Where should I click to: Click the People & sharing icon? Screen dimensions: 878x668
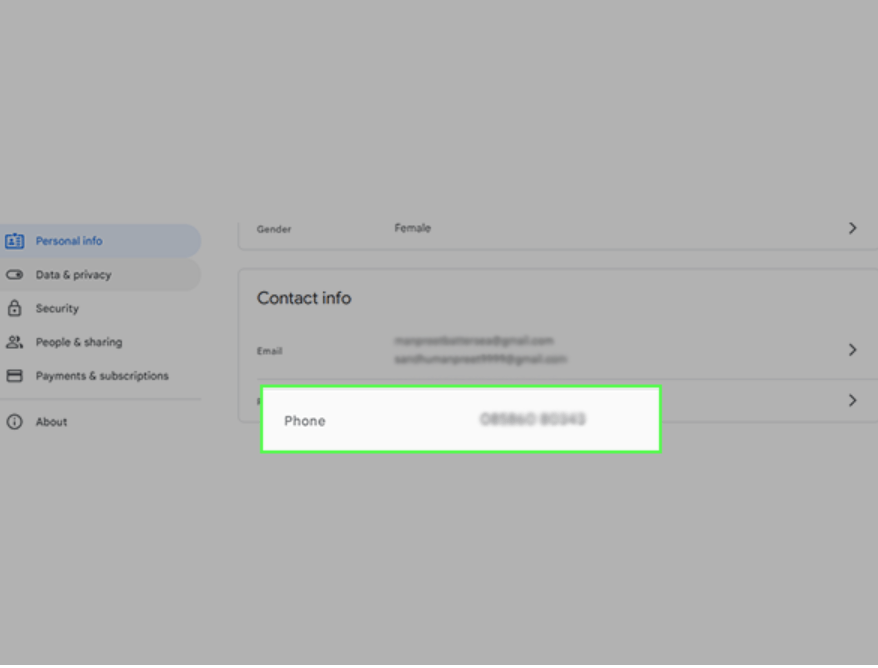click(14, 342)
